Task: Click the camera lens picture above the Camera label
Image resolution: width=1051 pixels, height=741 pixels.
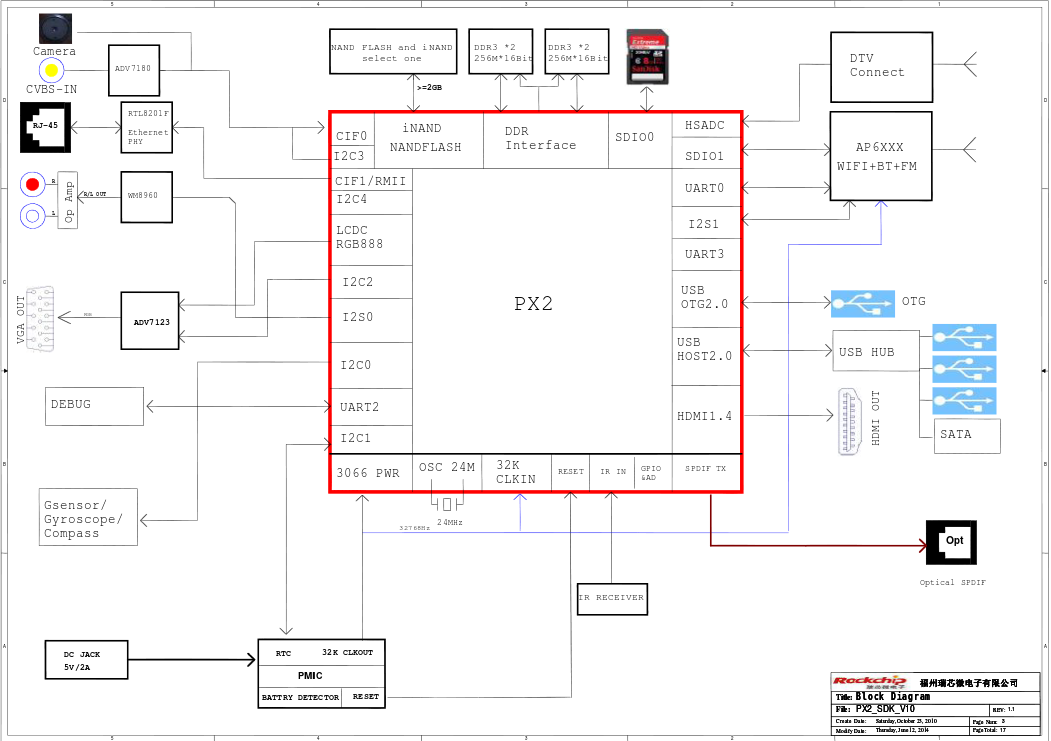Action: [55, 29]
